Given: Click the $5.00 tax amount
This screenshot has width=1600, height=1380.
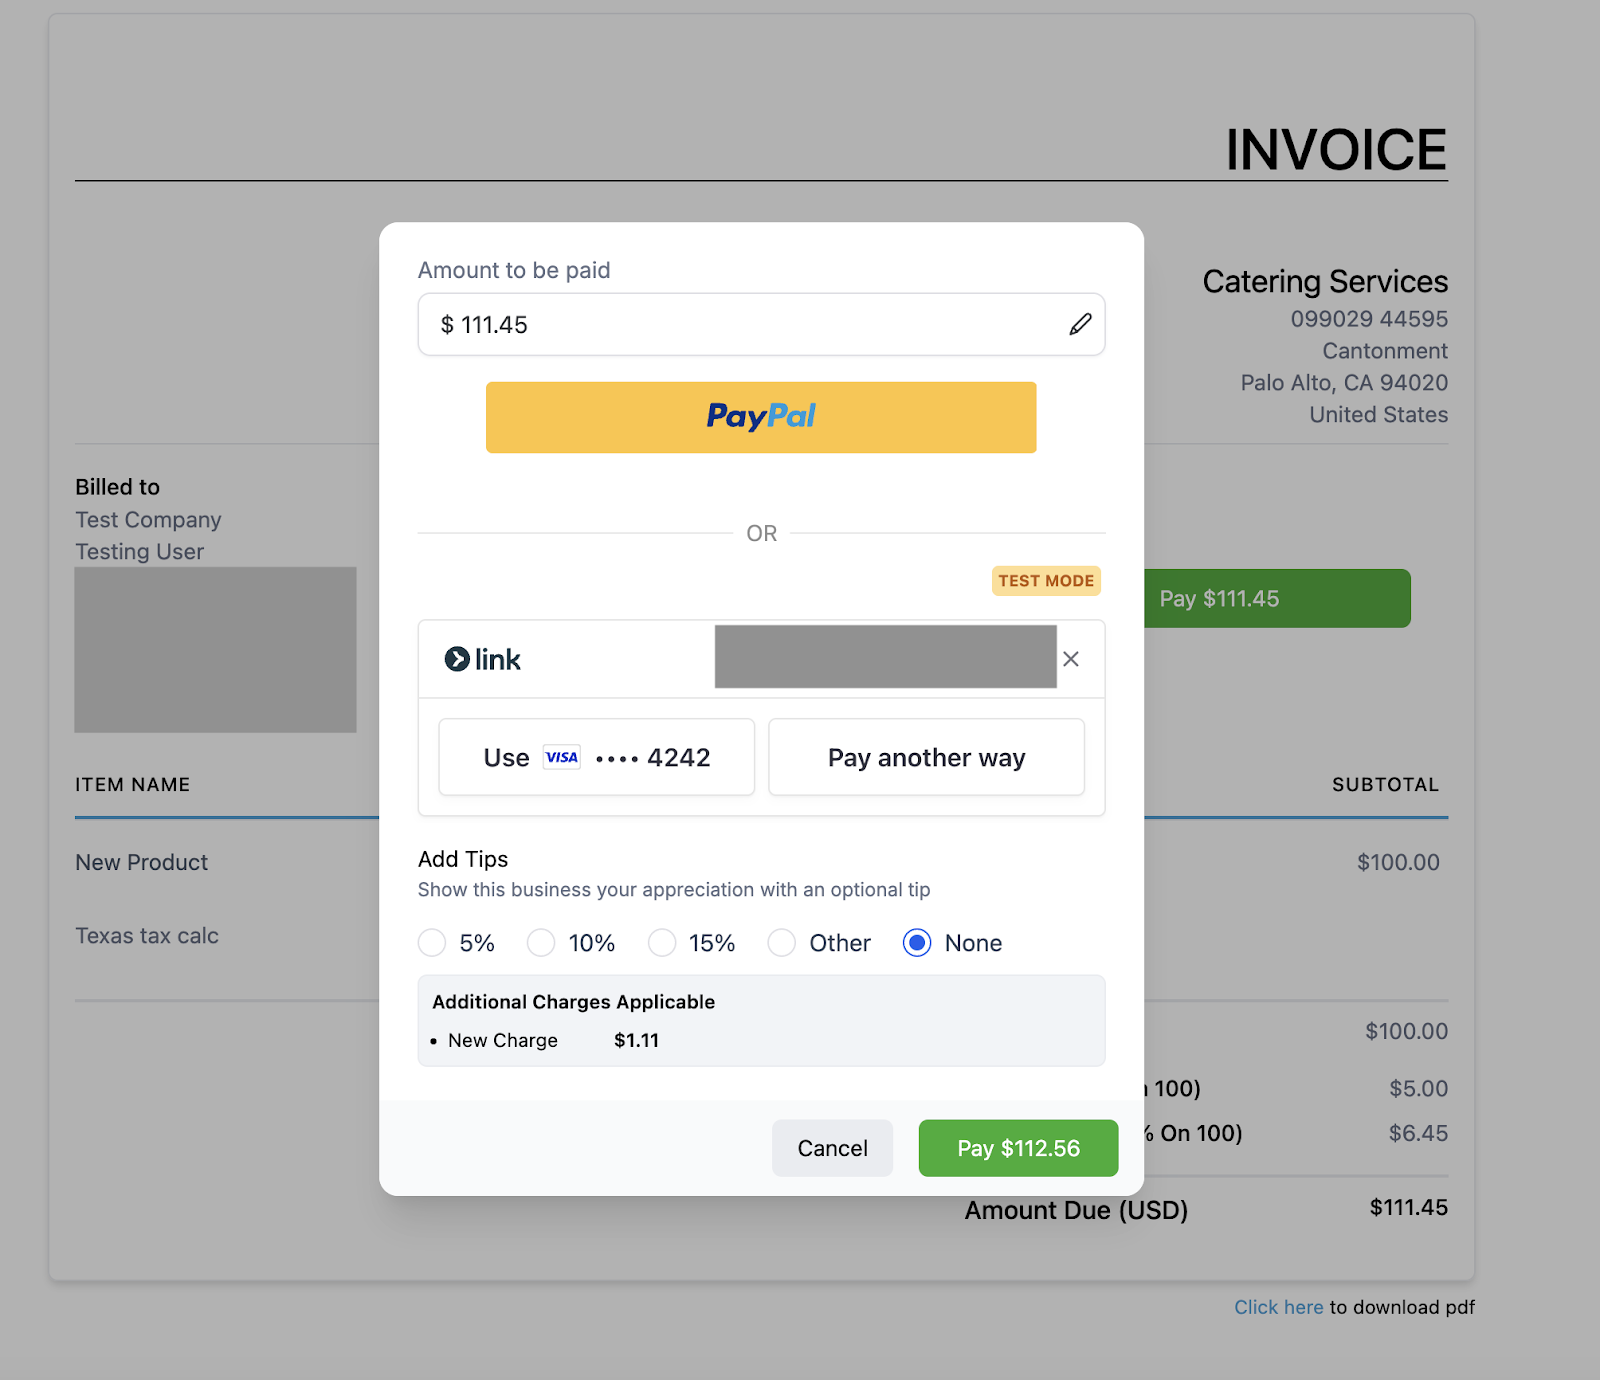Looking at the screenshot, I should point(1418,1088).
